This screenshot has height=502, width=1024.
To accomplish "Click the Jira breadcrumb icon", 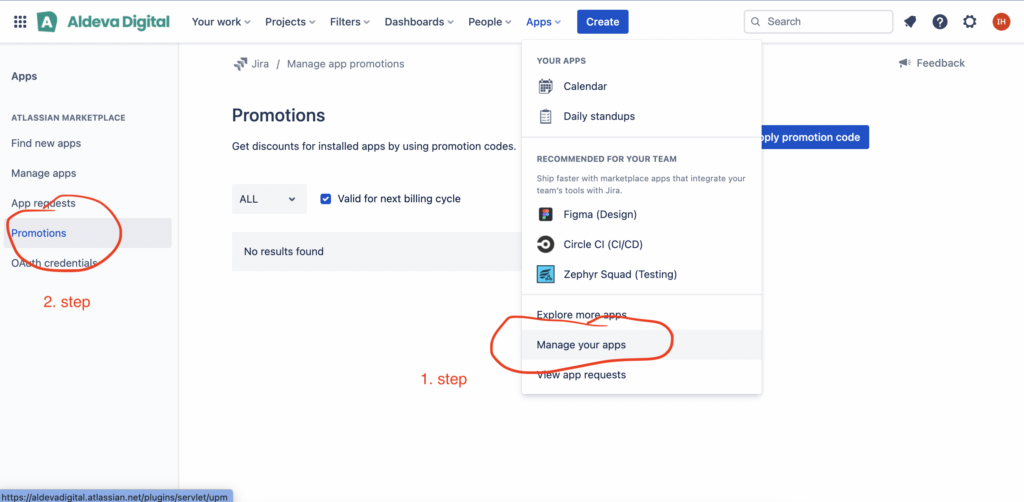I will (x=240, y=64).
